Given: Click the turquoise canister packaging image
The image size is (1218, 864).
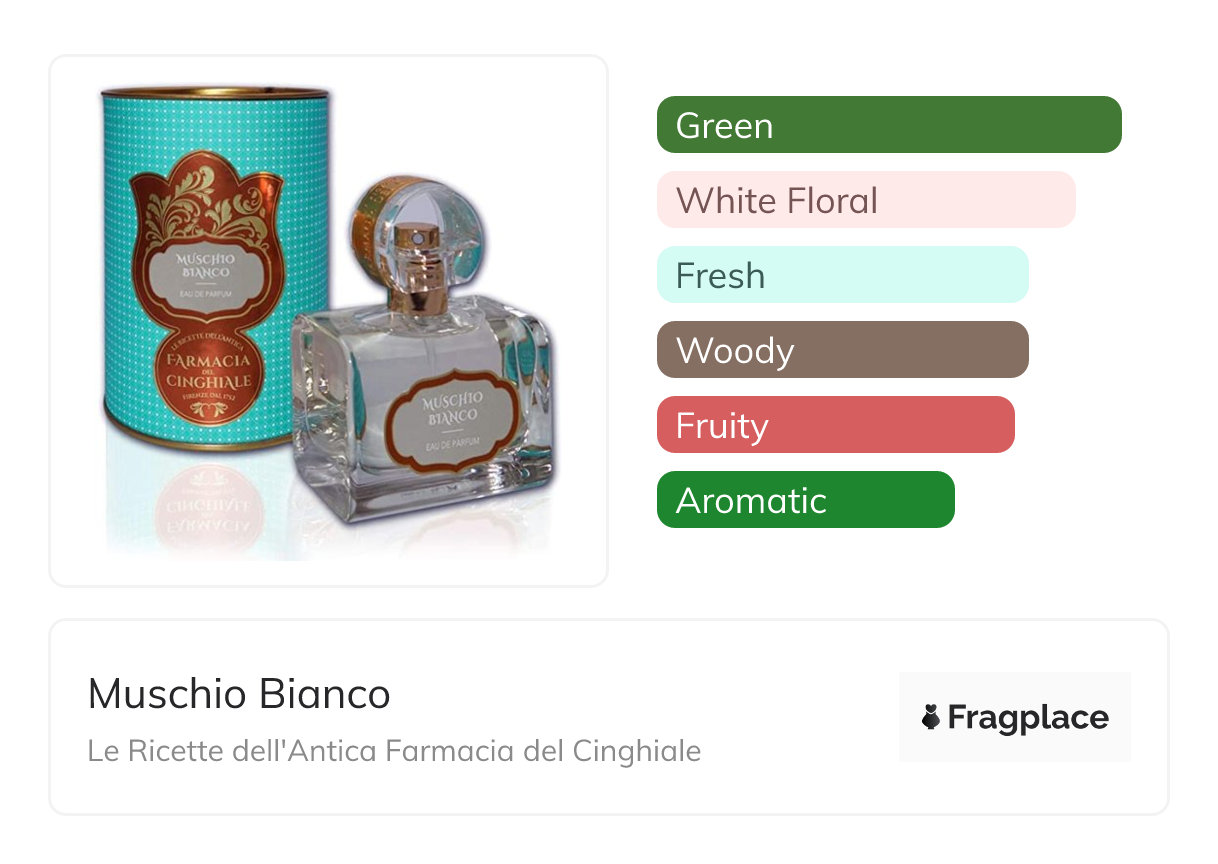Looking at the screenshot, I should [217, 270].
